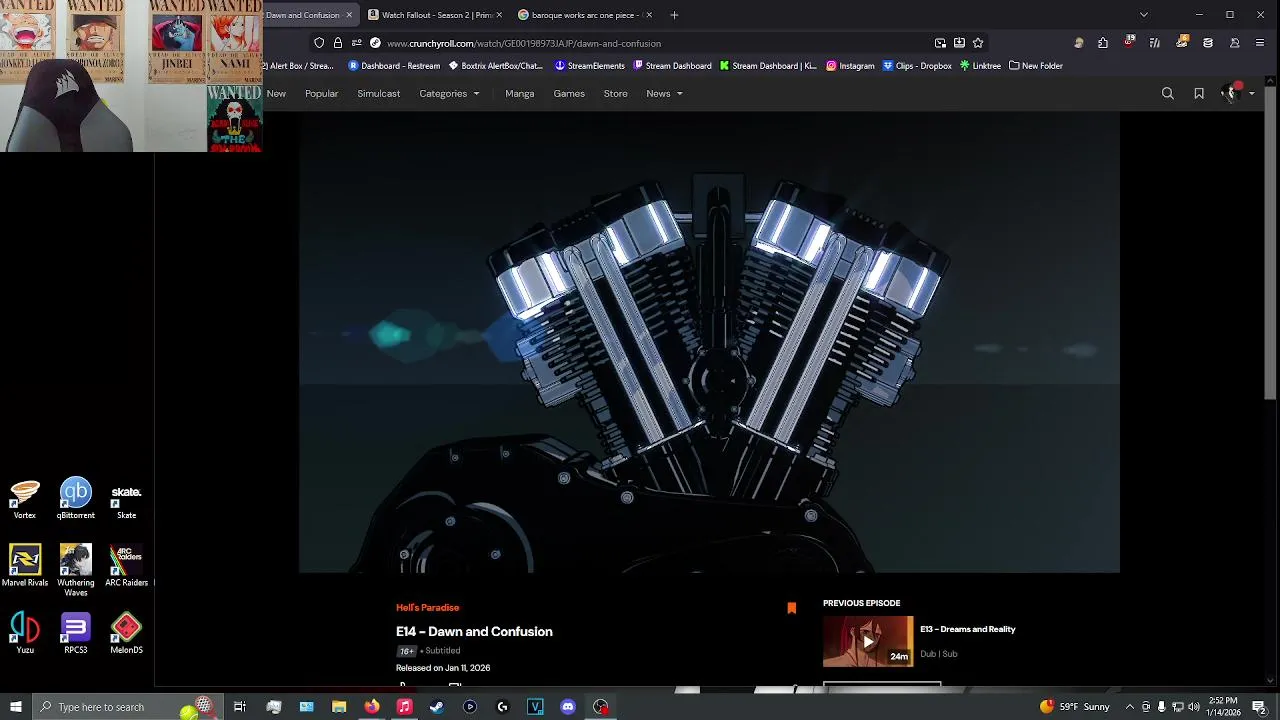The width and height of the screenshot is (1280, 720).
Task: Open the New Folder bookmarks folder
Action: point(1036,66)
